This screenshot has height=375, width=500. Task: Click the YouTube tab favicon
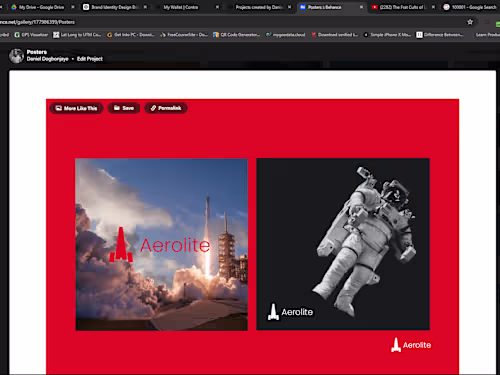pyautogui.click(x=374, y=7)
